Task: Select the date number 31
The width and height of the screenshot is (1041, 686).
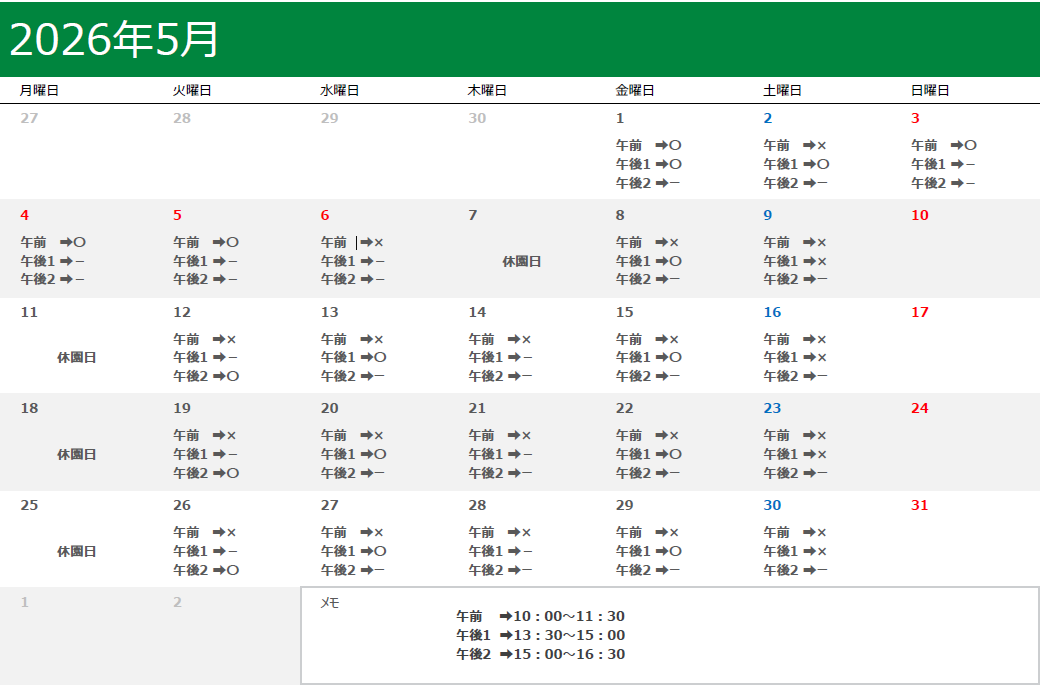Action: (919, 505)
